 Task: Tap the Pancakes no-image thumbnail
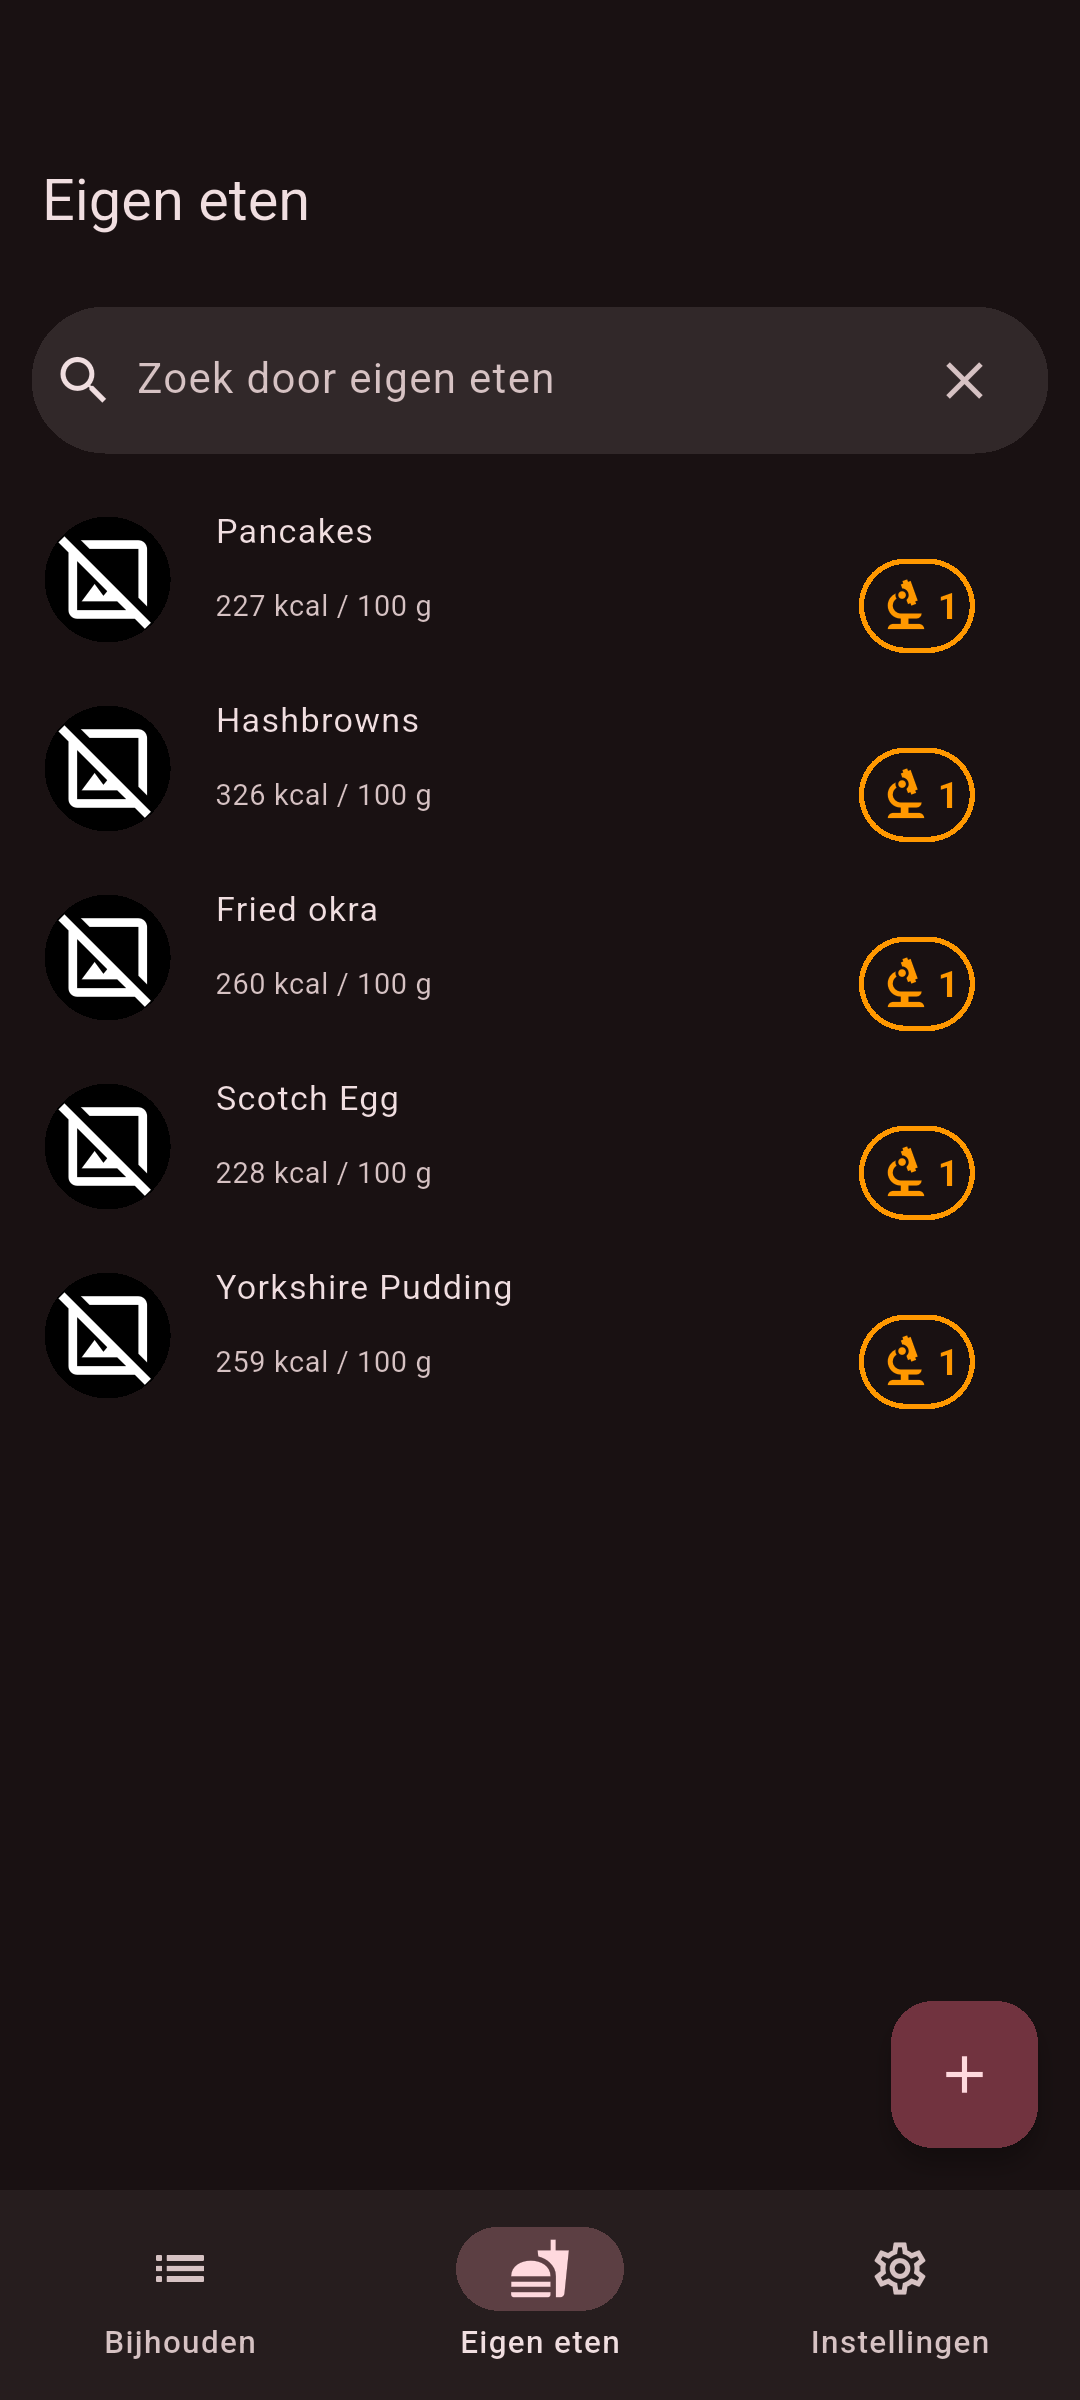108,580
